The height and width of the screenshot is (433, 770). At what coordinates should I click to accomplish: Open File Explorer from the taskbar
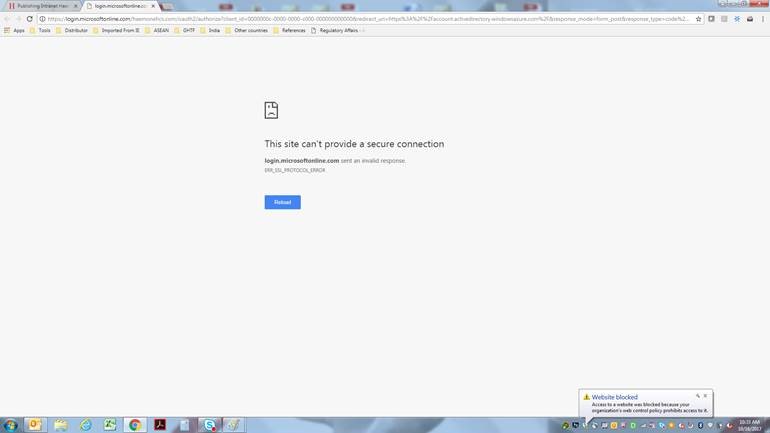point(60,425)
